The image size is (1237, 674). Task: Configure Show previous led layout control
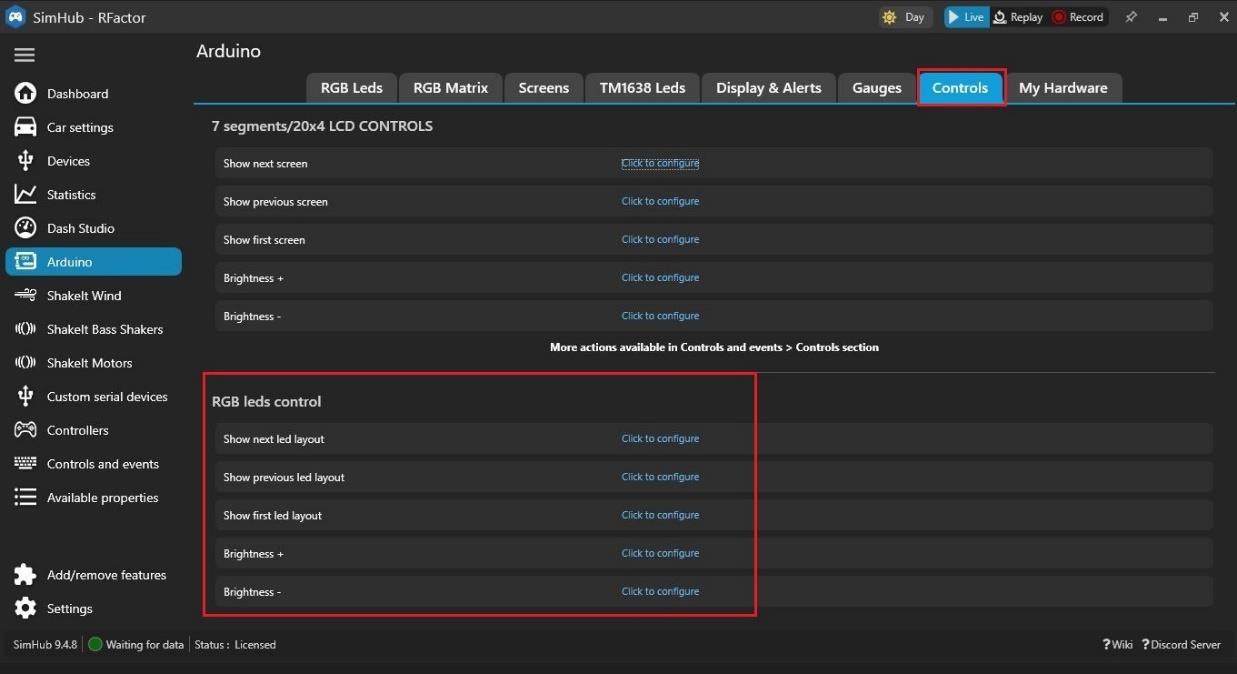click(x=660, y=477)
